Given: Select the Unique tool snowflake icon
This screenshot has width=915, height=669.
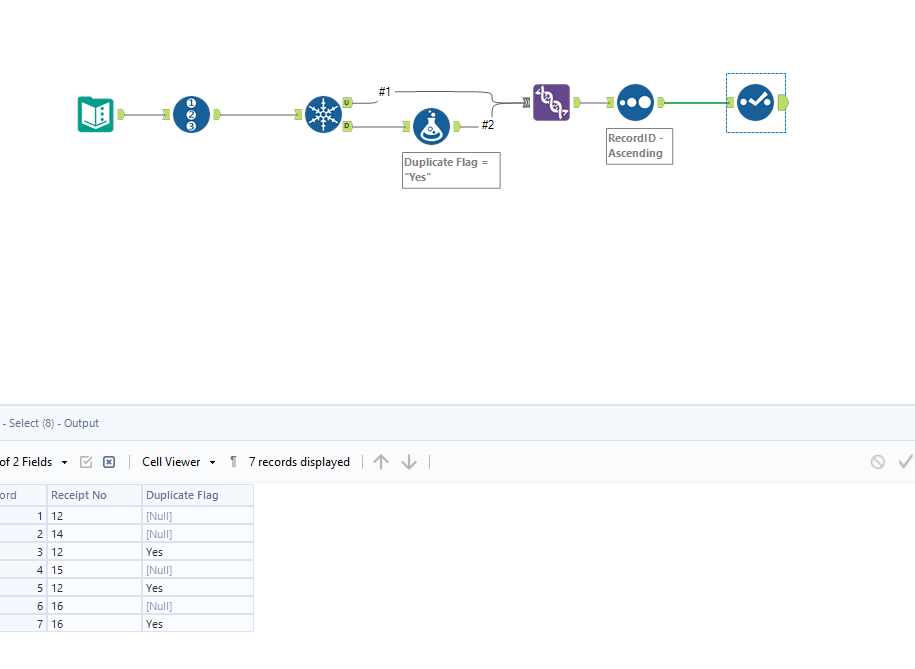Looking at the screenshot, I should pyautogui.click(x=323, y=114).
